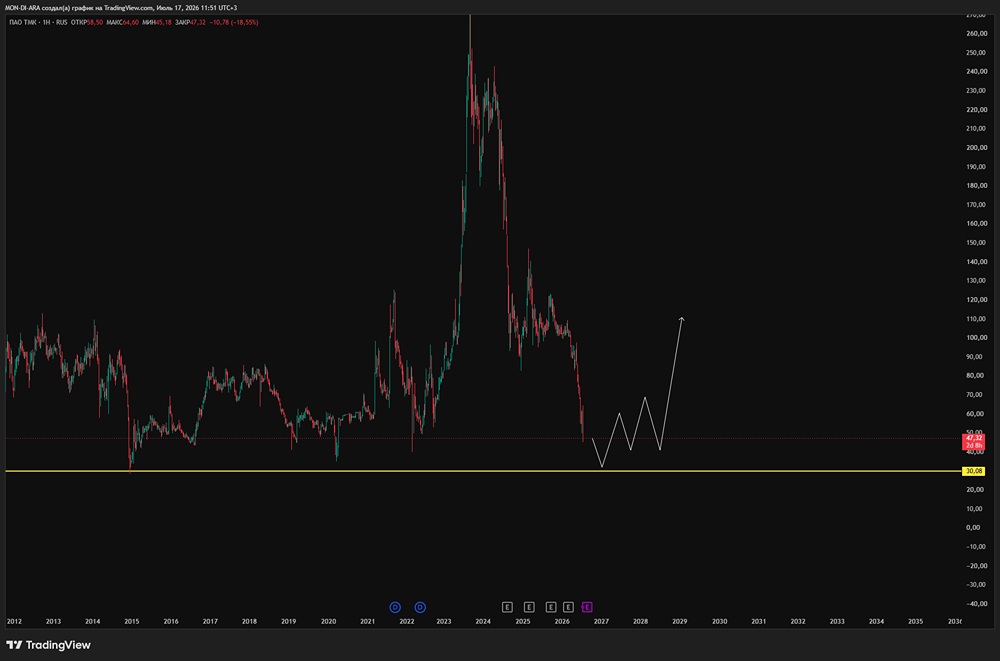
Task: Click the TradingView logo
Action: tap(48, 645)
